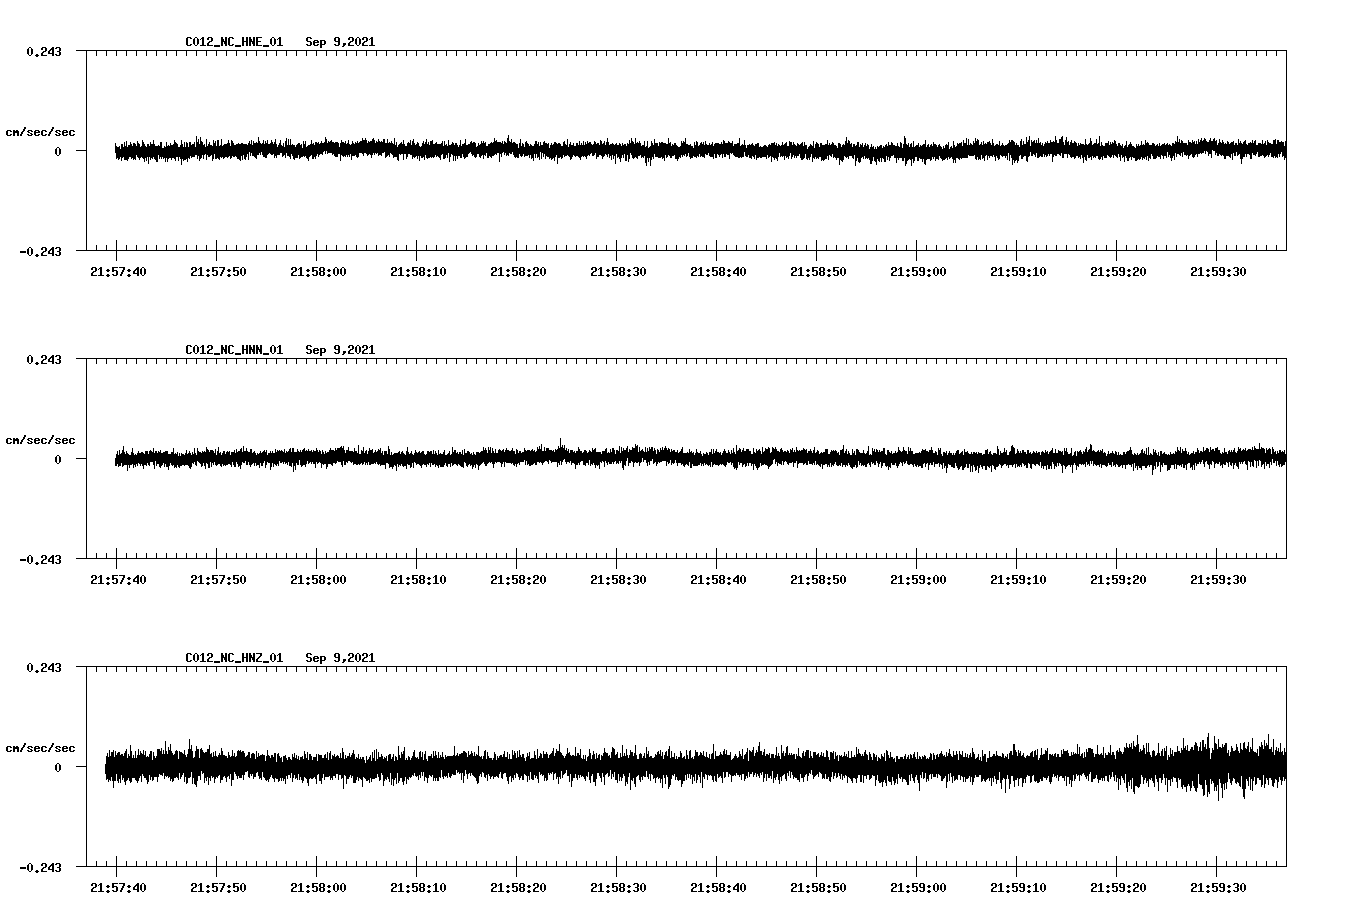Screen dimensions: 1358x924
Task: Select 21:57:50 label on HNN time axis
Action: (x=218, y=579)
